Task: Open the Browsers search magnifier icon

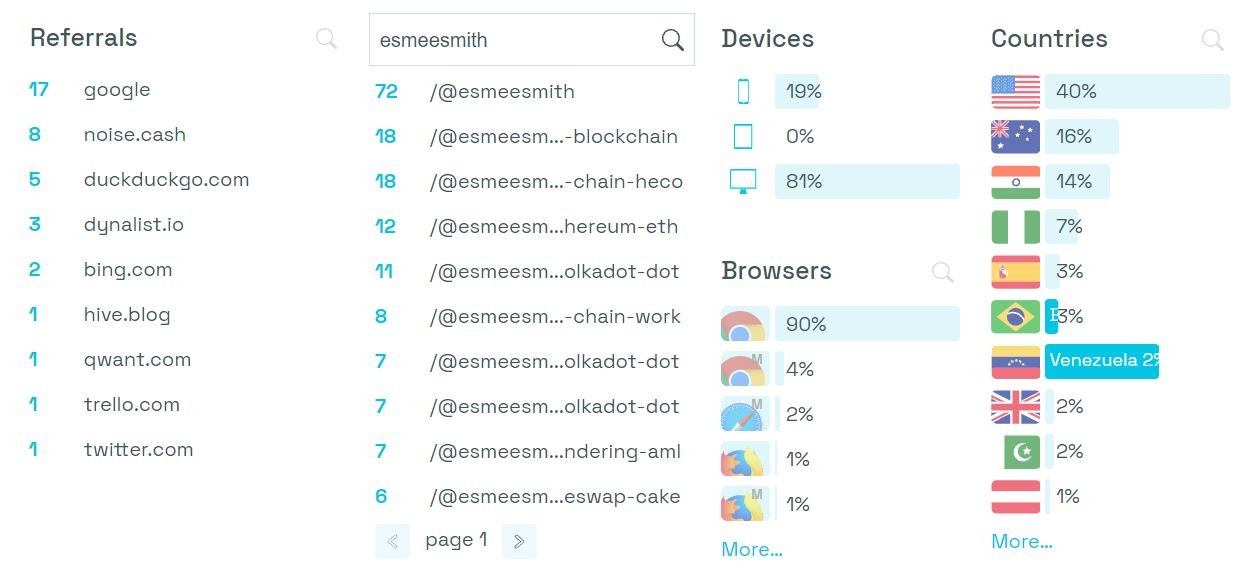Action: click(x=942, y=272)
